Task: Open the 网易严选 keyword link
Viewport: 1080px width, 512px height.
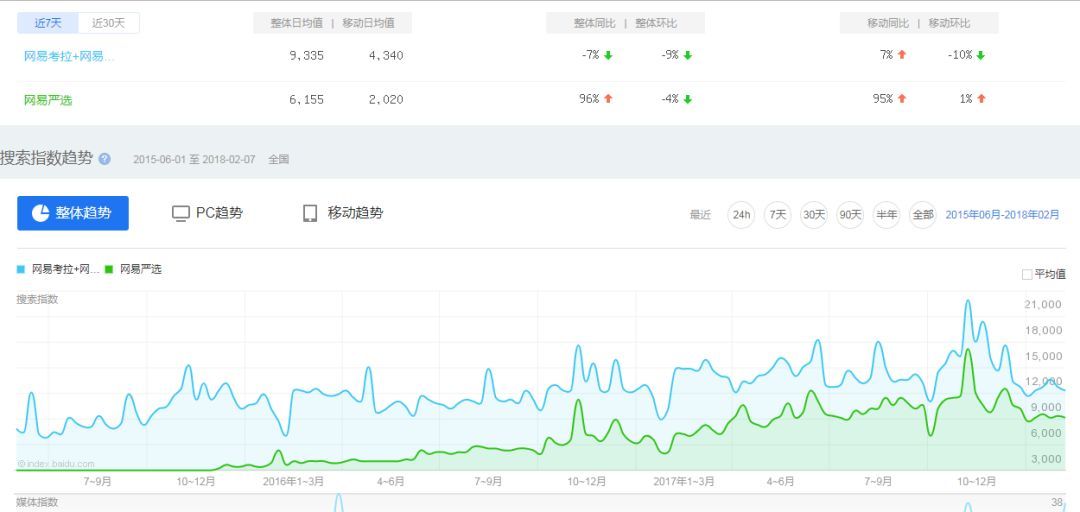Action: (x=48, y=100)
